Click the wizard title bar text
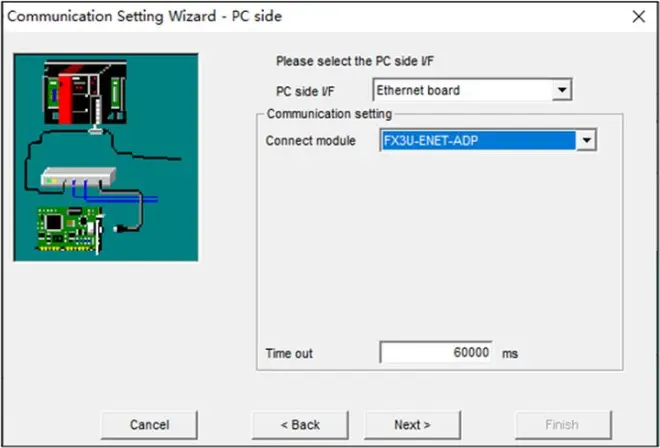The width and height of the screenshot is (660, 448). click(145, 16)
